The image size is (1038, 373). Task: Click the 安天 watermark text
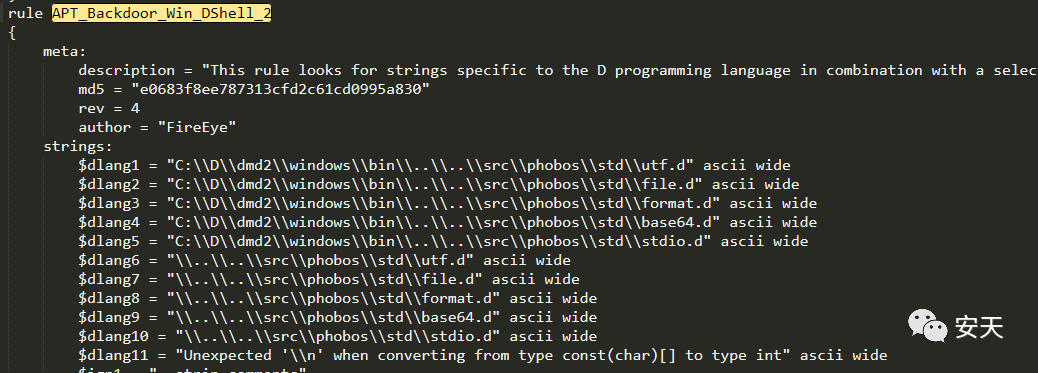tap(979, 327)
